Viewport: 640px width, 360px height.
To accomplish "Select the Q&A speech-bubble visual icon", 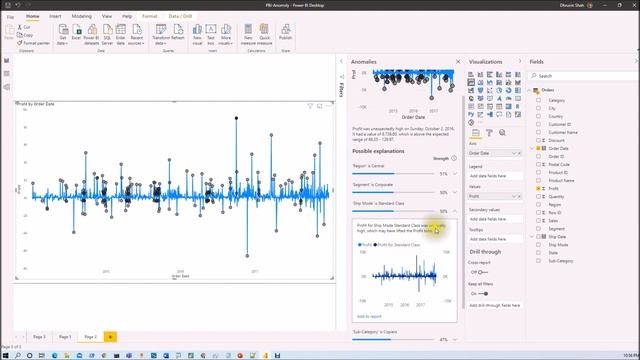I will pyautogui.click(x=499, y=114).
